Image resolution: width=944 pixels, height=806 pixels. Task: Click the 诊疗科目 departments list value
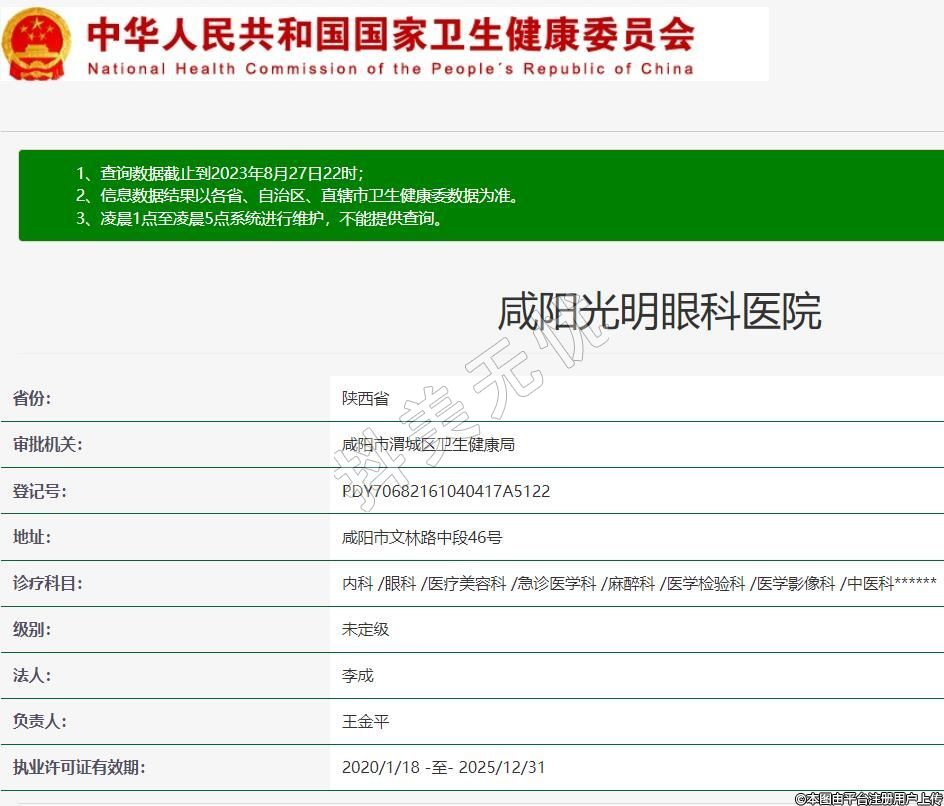point(639,583)
